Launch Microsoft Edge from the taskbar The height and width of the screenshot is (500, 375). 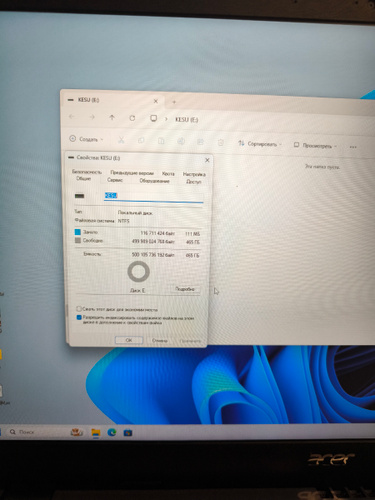[112, 432]
